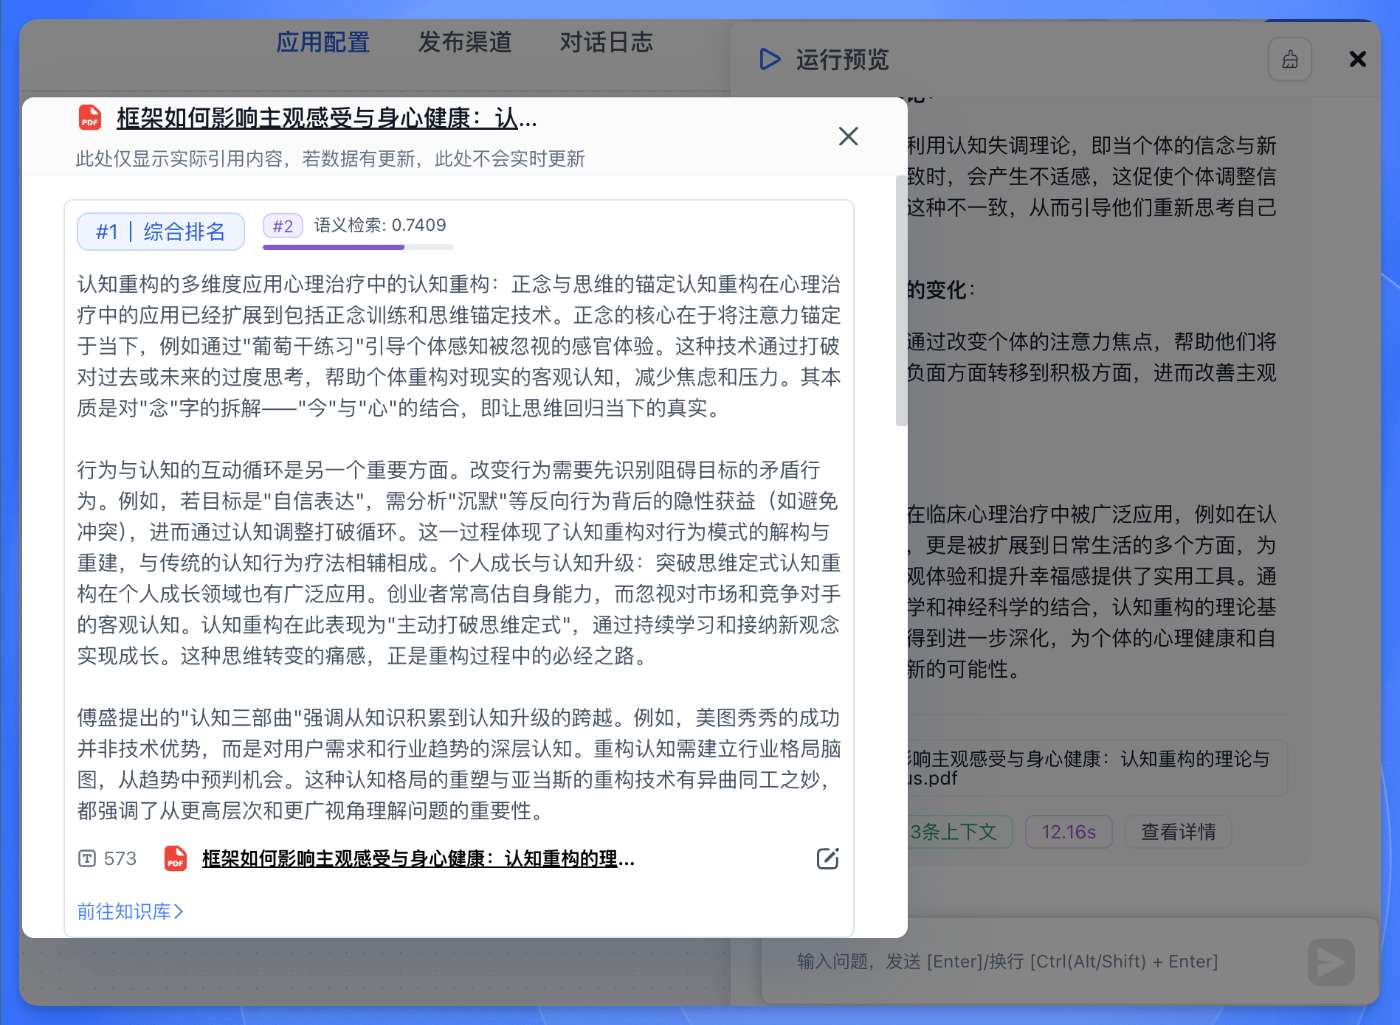Open the modal title document link
1400x1025 pixels.
click(x=327, y=118)
